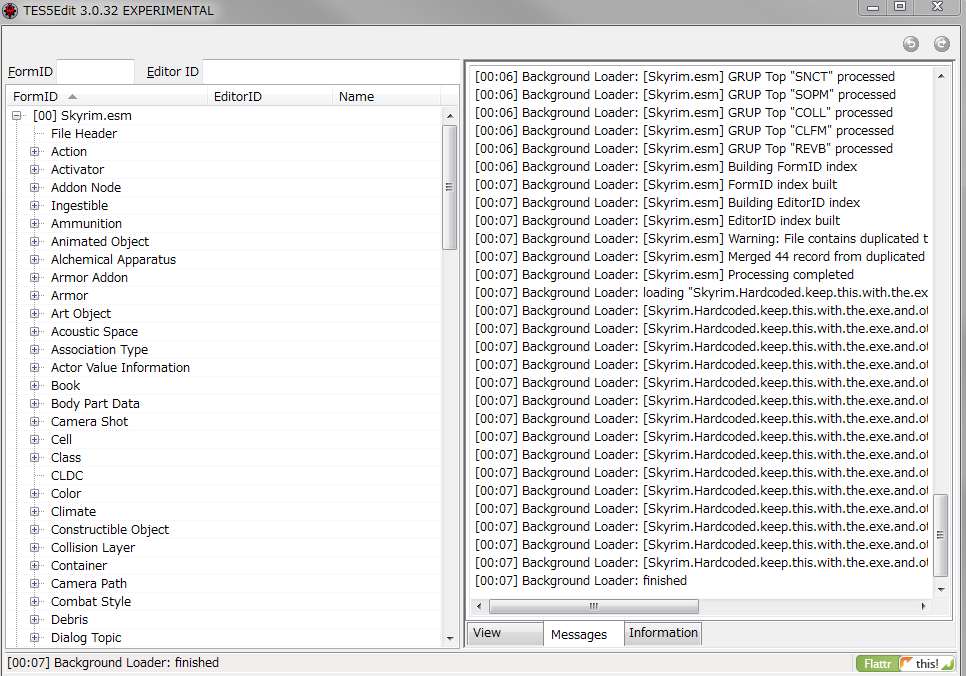Image resolution: width=966 pixels, height=676 pixels.
Task: Click the messages log vertical scrollbar thumb
Action: (x=940, y=535)
